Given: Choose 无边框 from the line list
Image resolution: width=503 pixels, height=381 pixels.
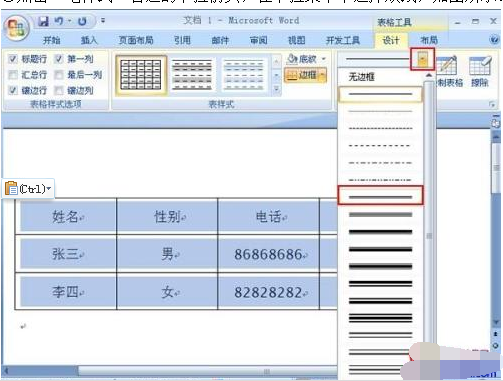Looking at the screenshot, I should point(361,77).
